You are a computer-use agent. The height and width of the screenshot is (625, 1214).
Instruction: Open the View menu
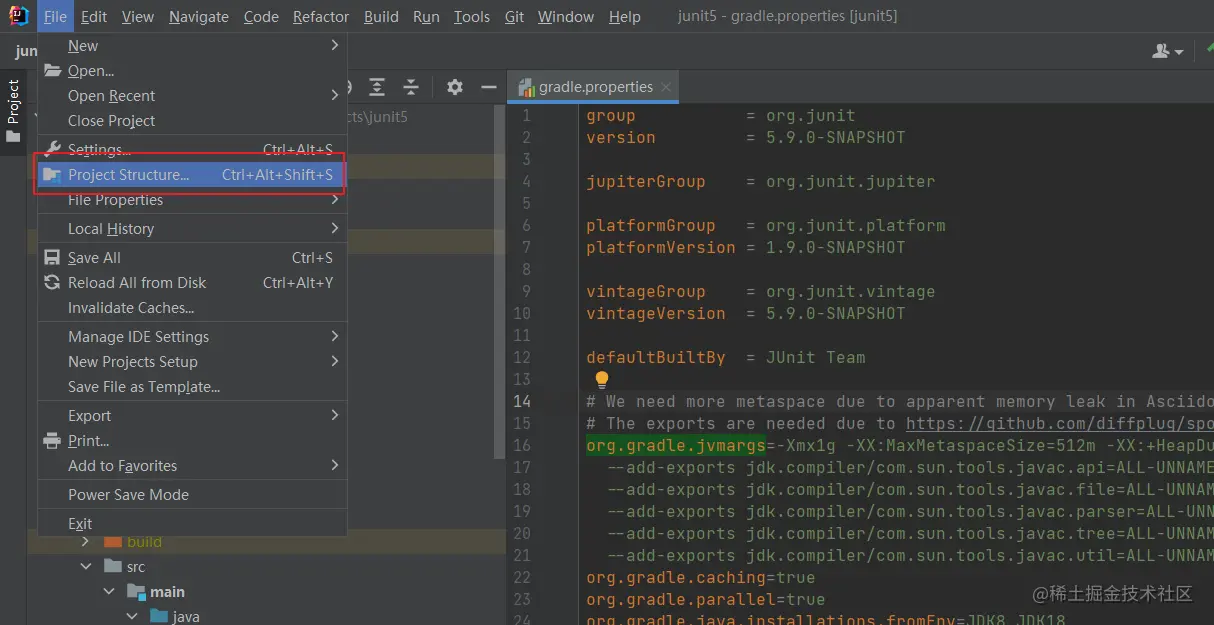[x=138, y=16]
